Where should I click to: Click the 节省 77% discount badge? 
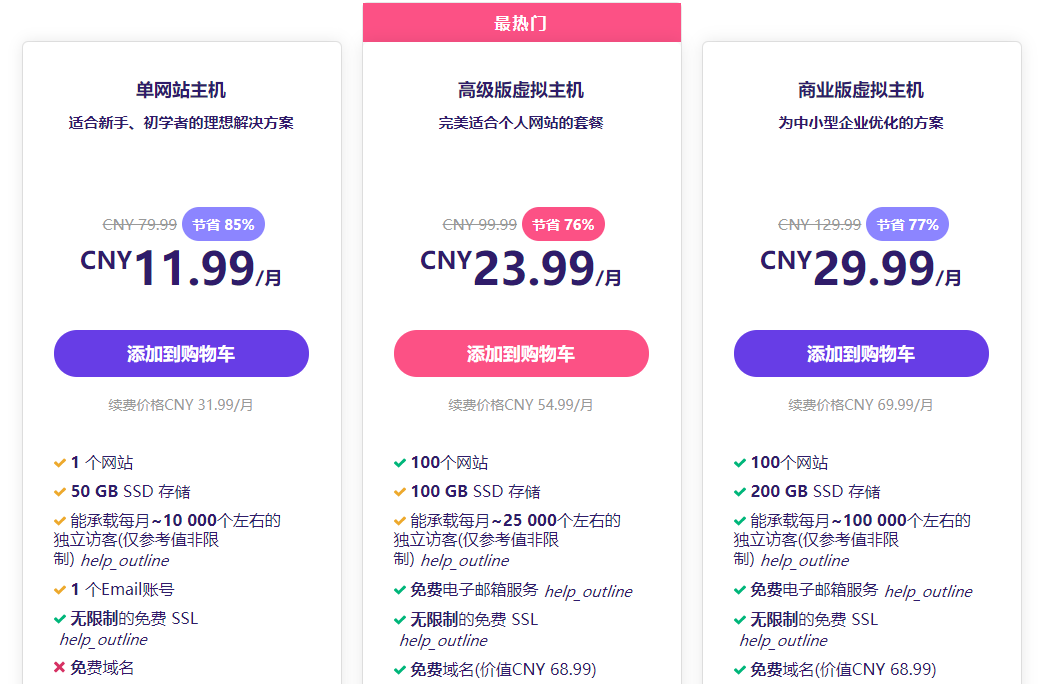(x=907, y=225)
